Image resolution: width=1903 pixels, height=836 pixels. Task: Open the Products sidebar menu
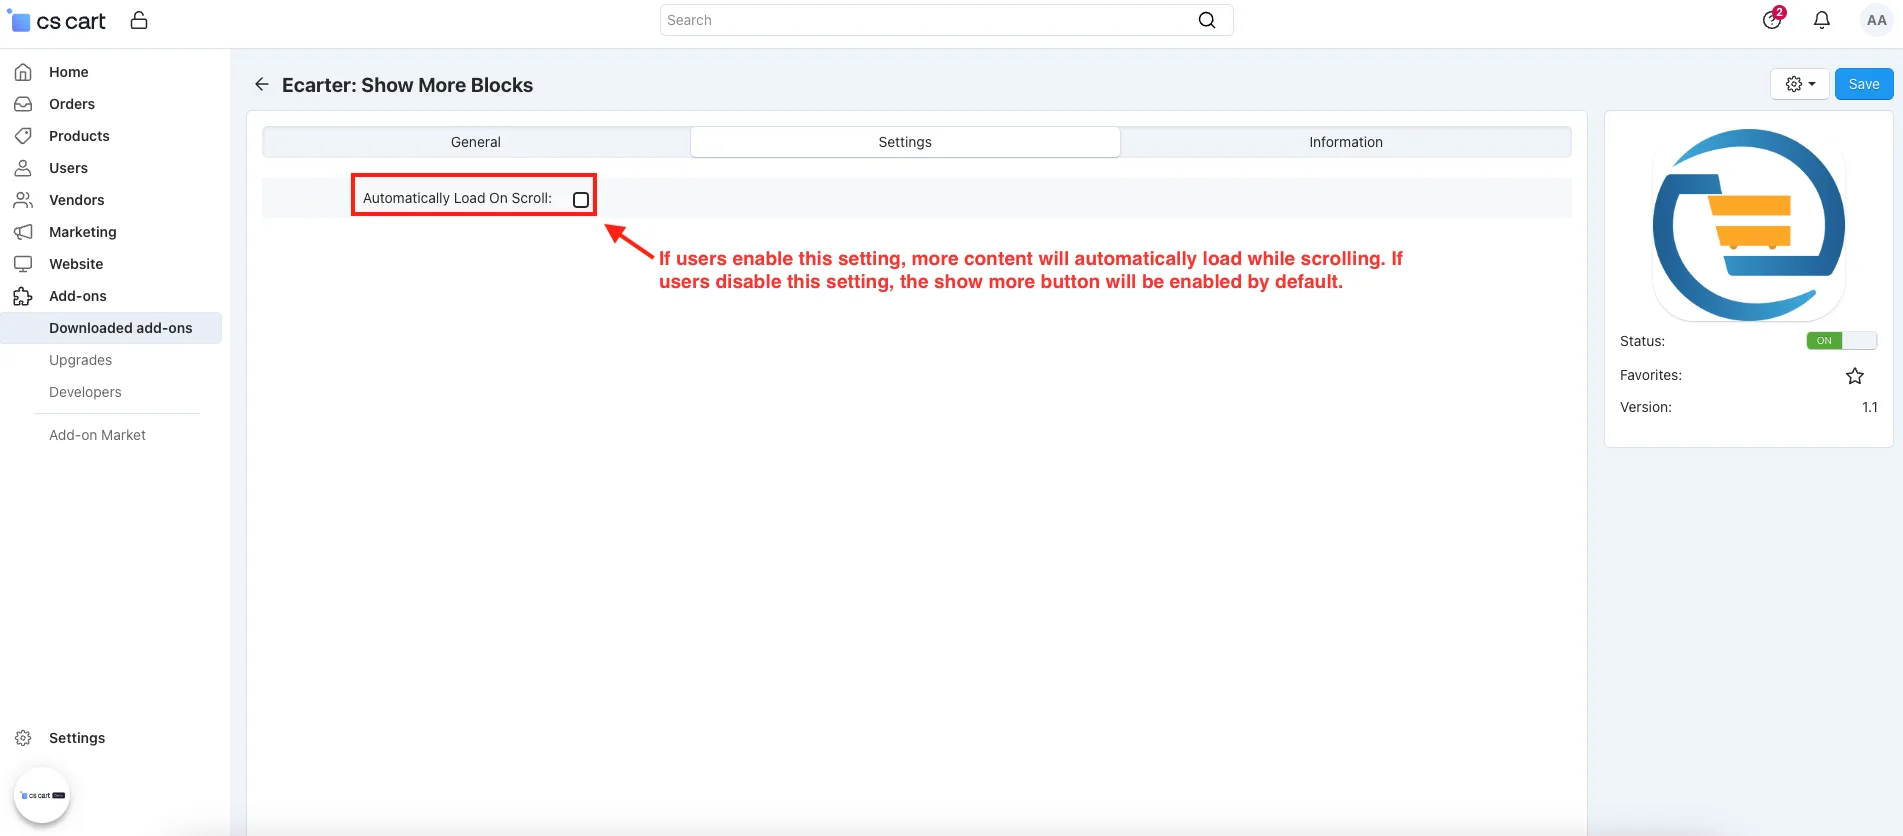click(x=79, y=136)
